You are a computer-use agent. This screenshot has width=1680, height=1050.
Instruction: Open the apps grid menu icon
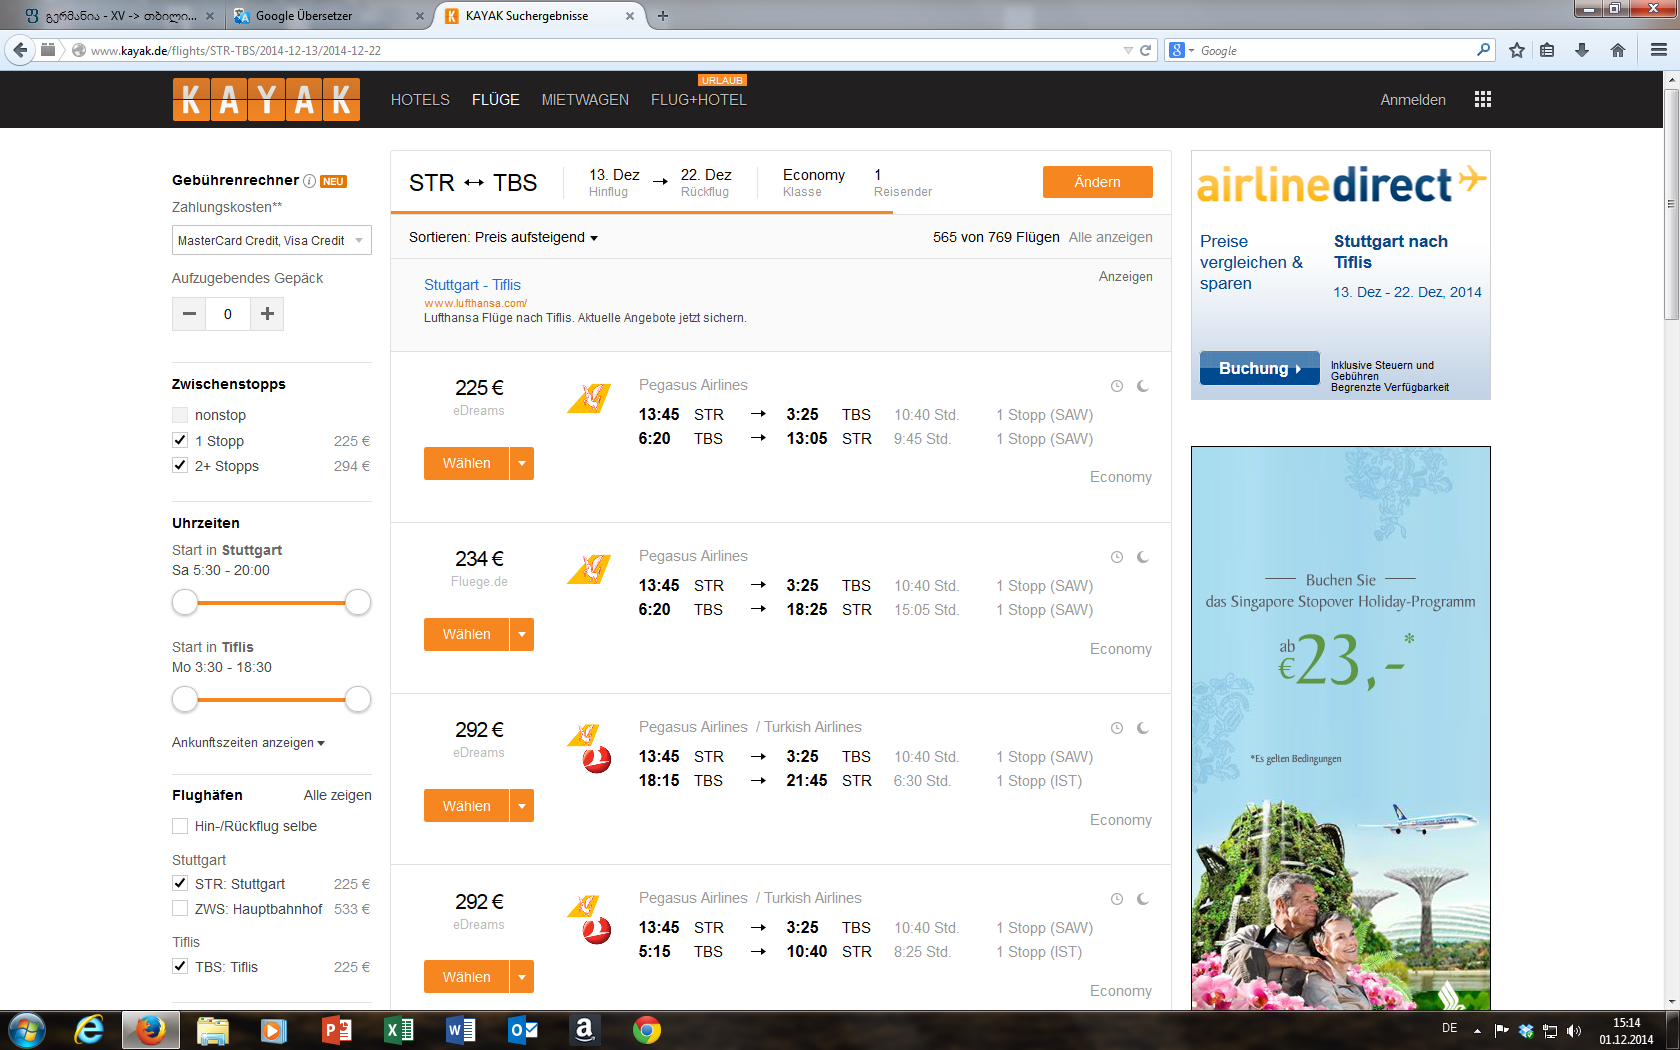click(x=1483, y=99)
